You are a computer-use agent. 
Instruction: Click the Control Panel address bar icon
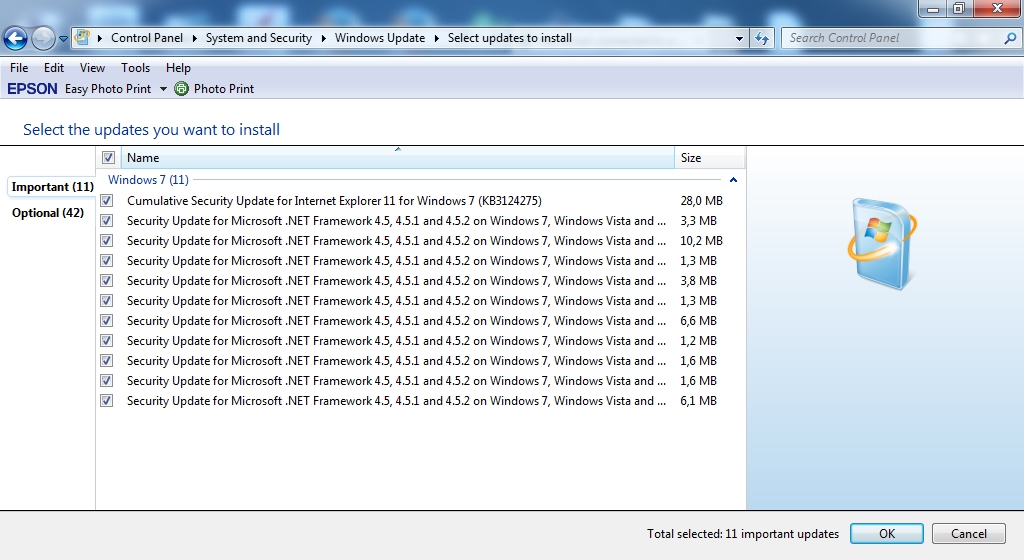[x=82, y=38]
